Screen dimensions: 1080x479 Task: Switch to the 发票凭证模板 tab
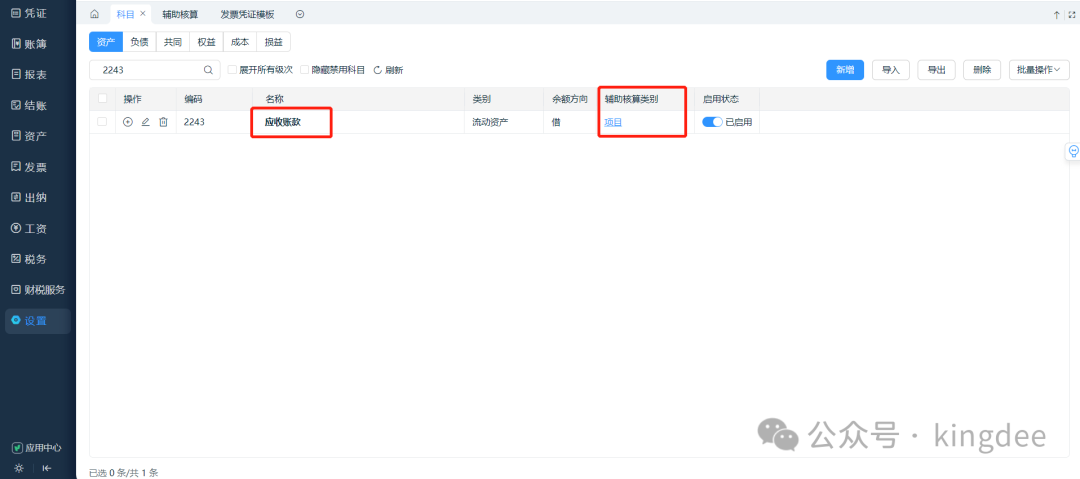click(247, 14)
